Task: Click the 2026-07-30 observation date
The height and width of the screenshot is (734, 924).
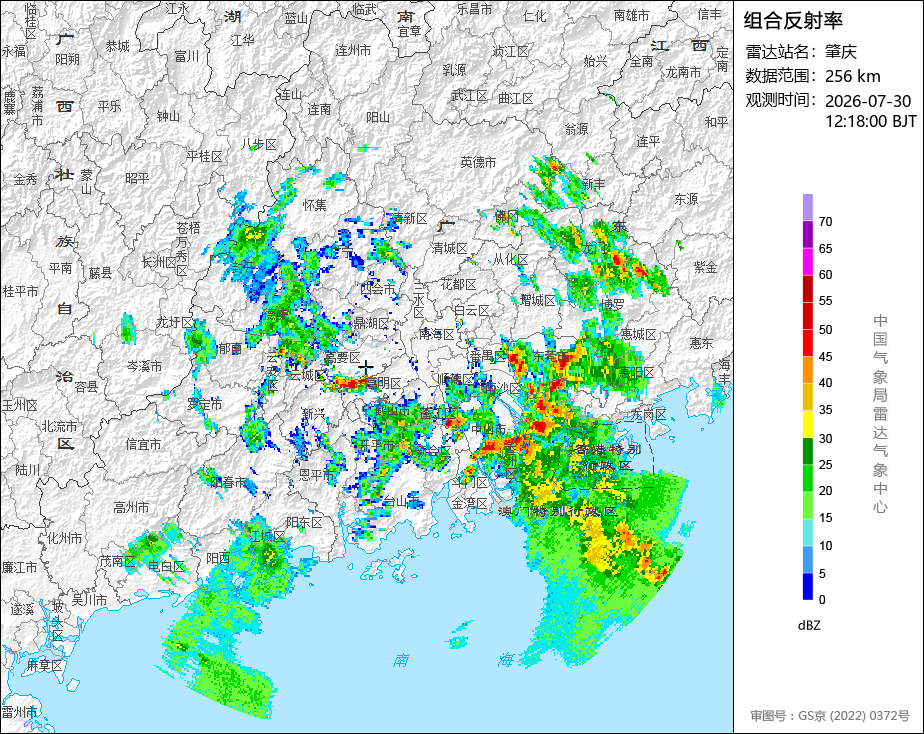Action: tap(867, 101)
